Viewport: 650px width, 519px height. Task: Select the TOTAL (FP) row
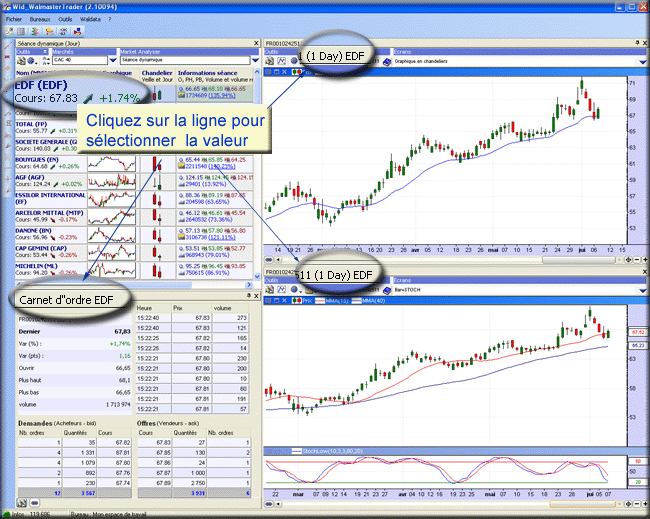pyautogui.click(x=46, y=127)
